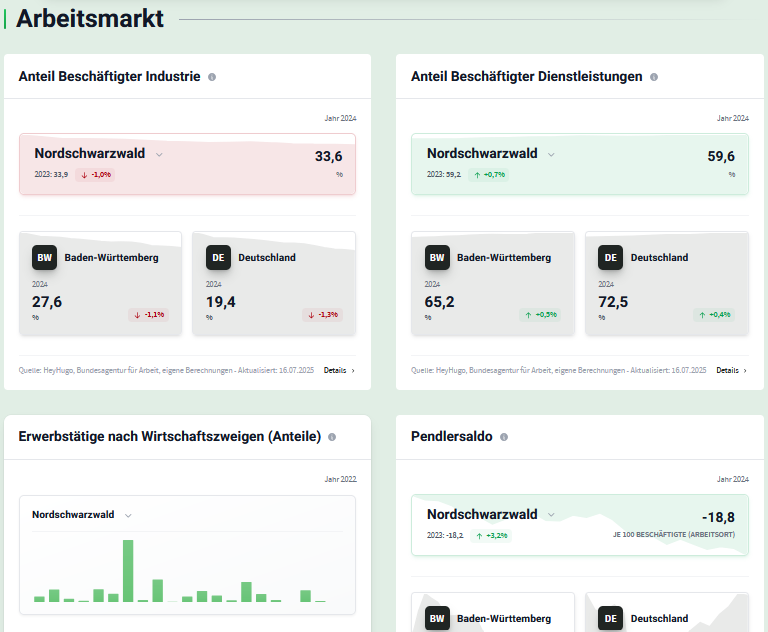Click the tallest green bar in chart

[128, 570]
